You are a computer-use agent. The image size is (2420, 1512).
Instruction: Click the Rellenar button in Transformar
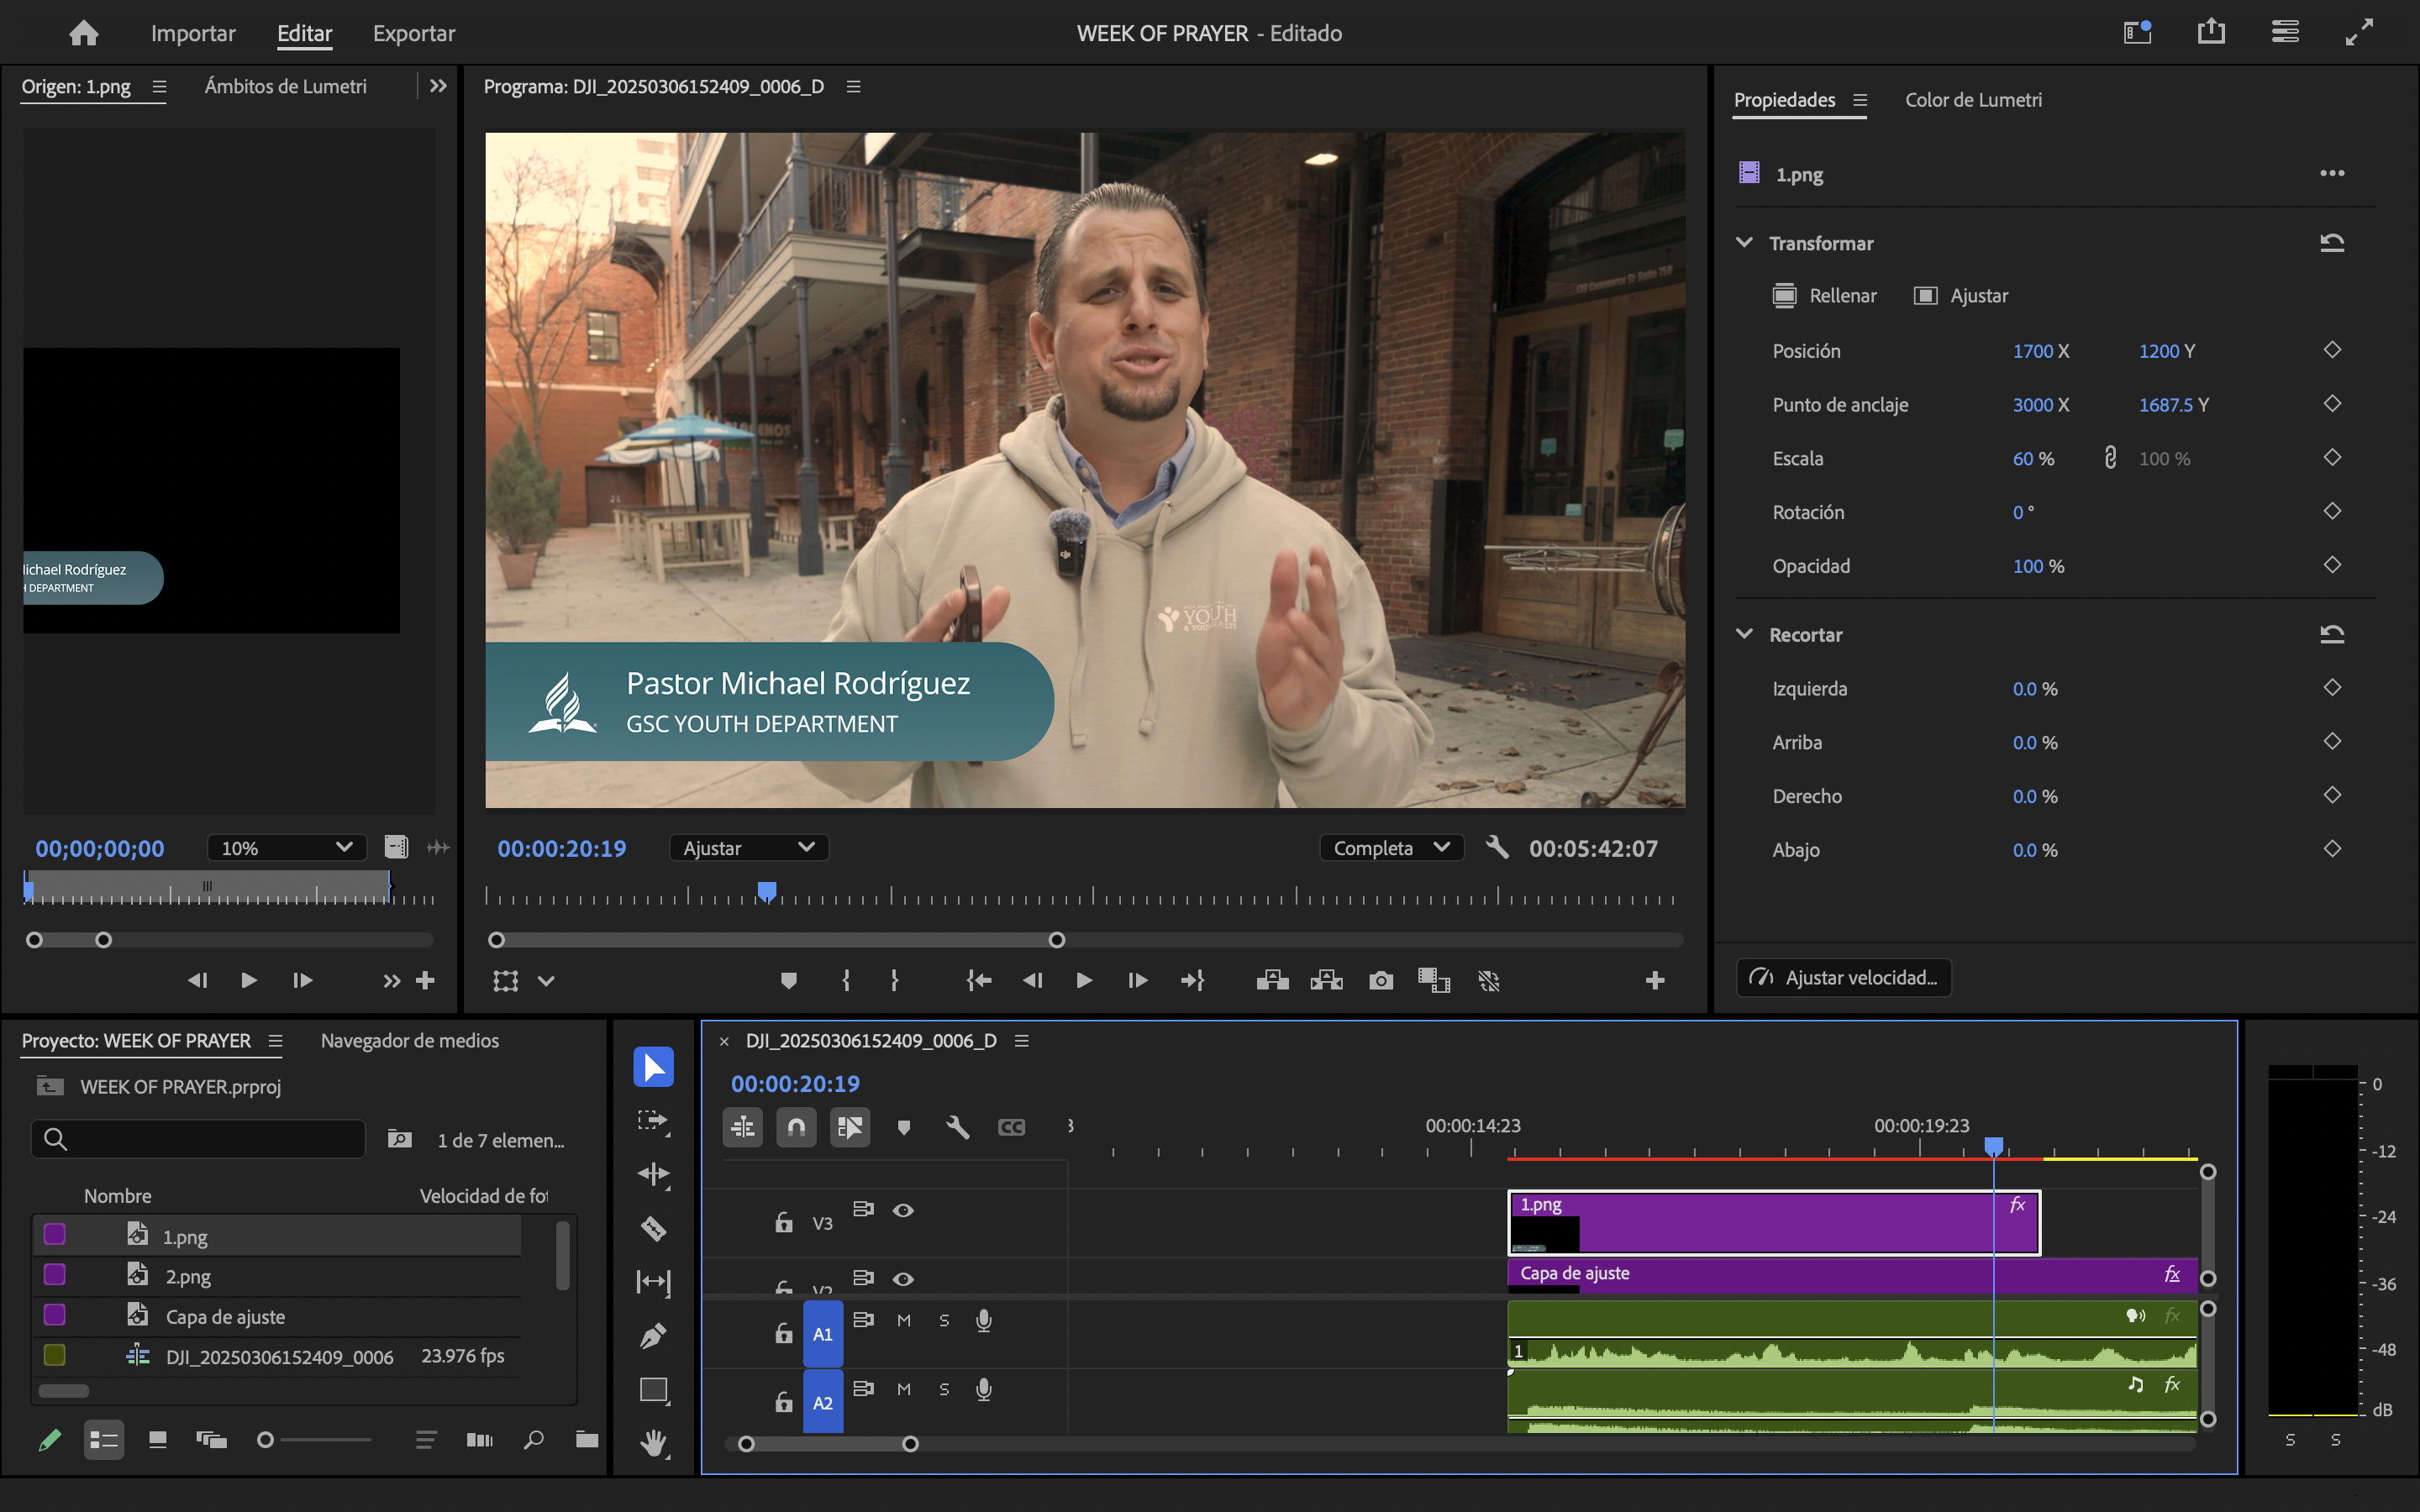pyautogui.click(x=1824, y=296)
